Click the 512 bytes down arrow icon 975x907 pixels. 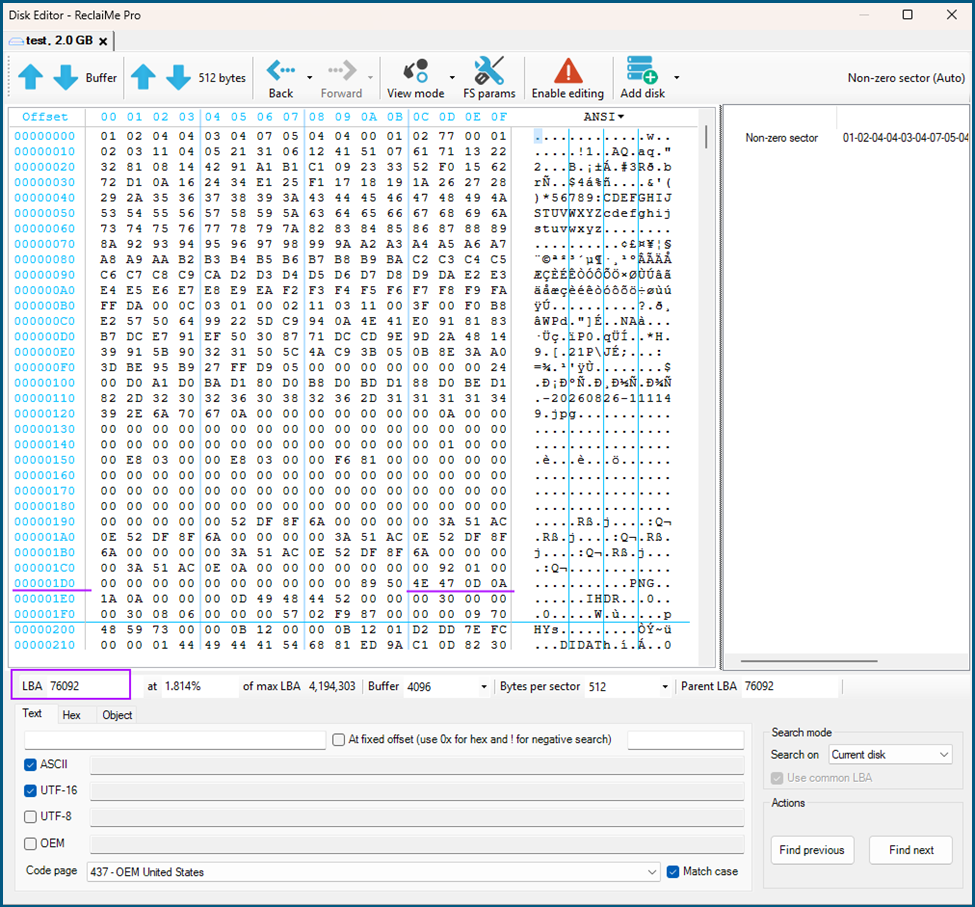178,77
